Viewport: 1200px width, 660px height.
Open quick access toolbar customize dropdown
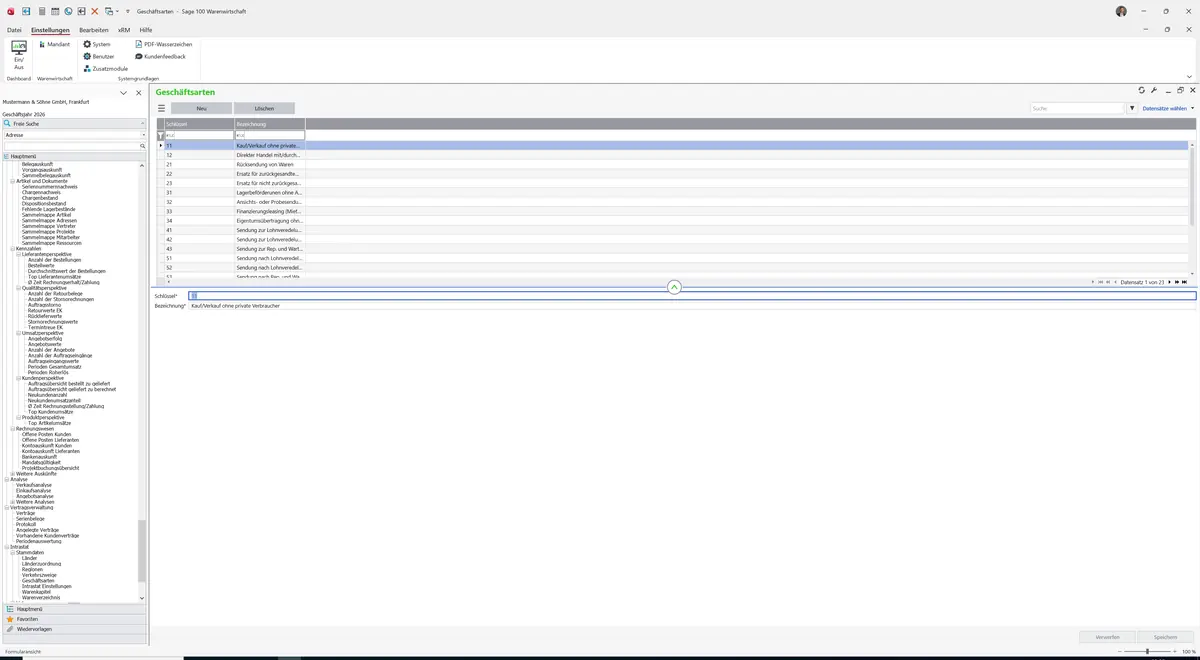127,11
